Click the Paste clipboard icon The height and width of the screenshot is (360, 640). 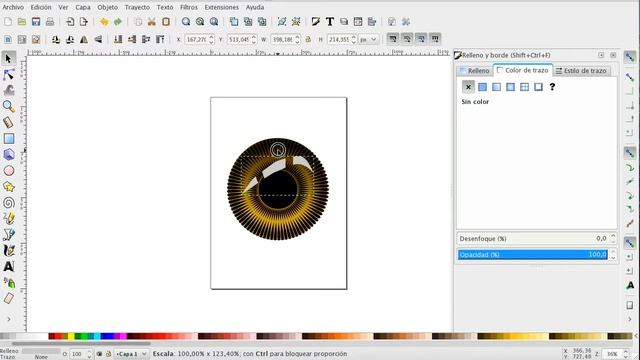[166, 22]
